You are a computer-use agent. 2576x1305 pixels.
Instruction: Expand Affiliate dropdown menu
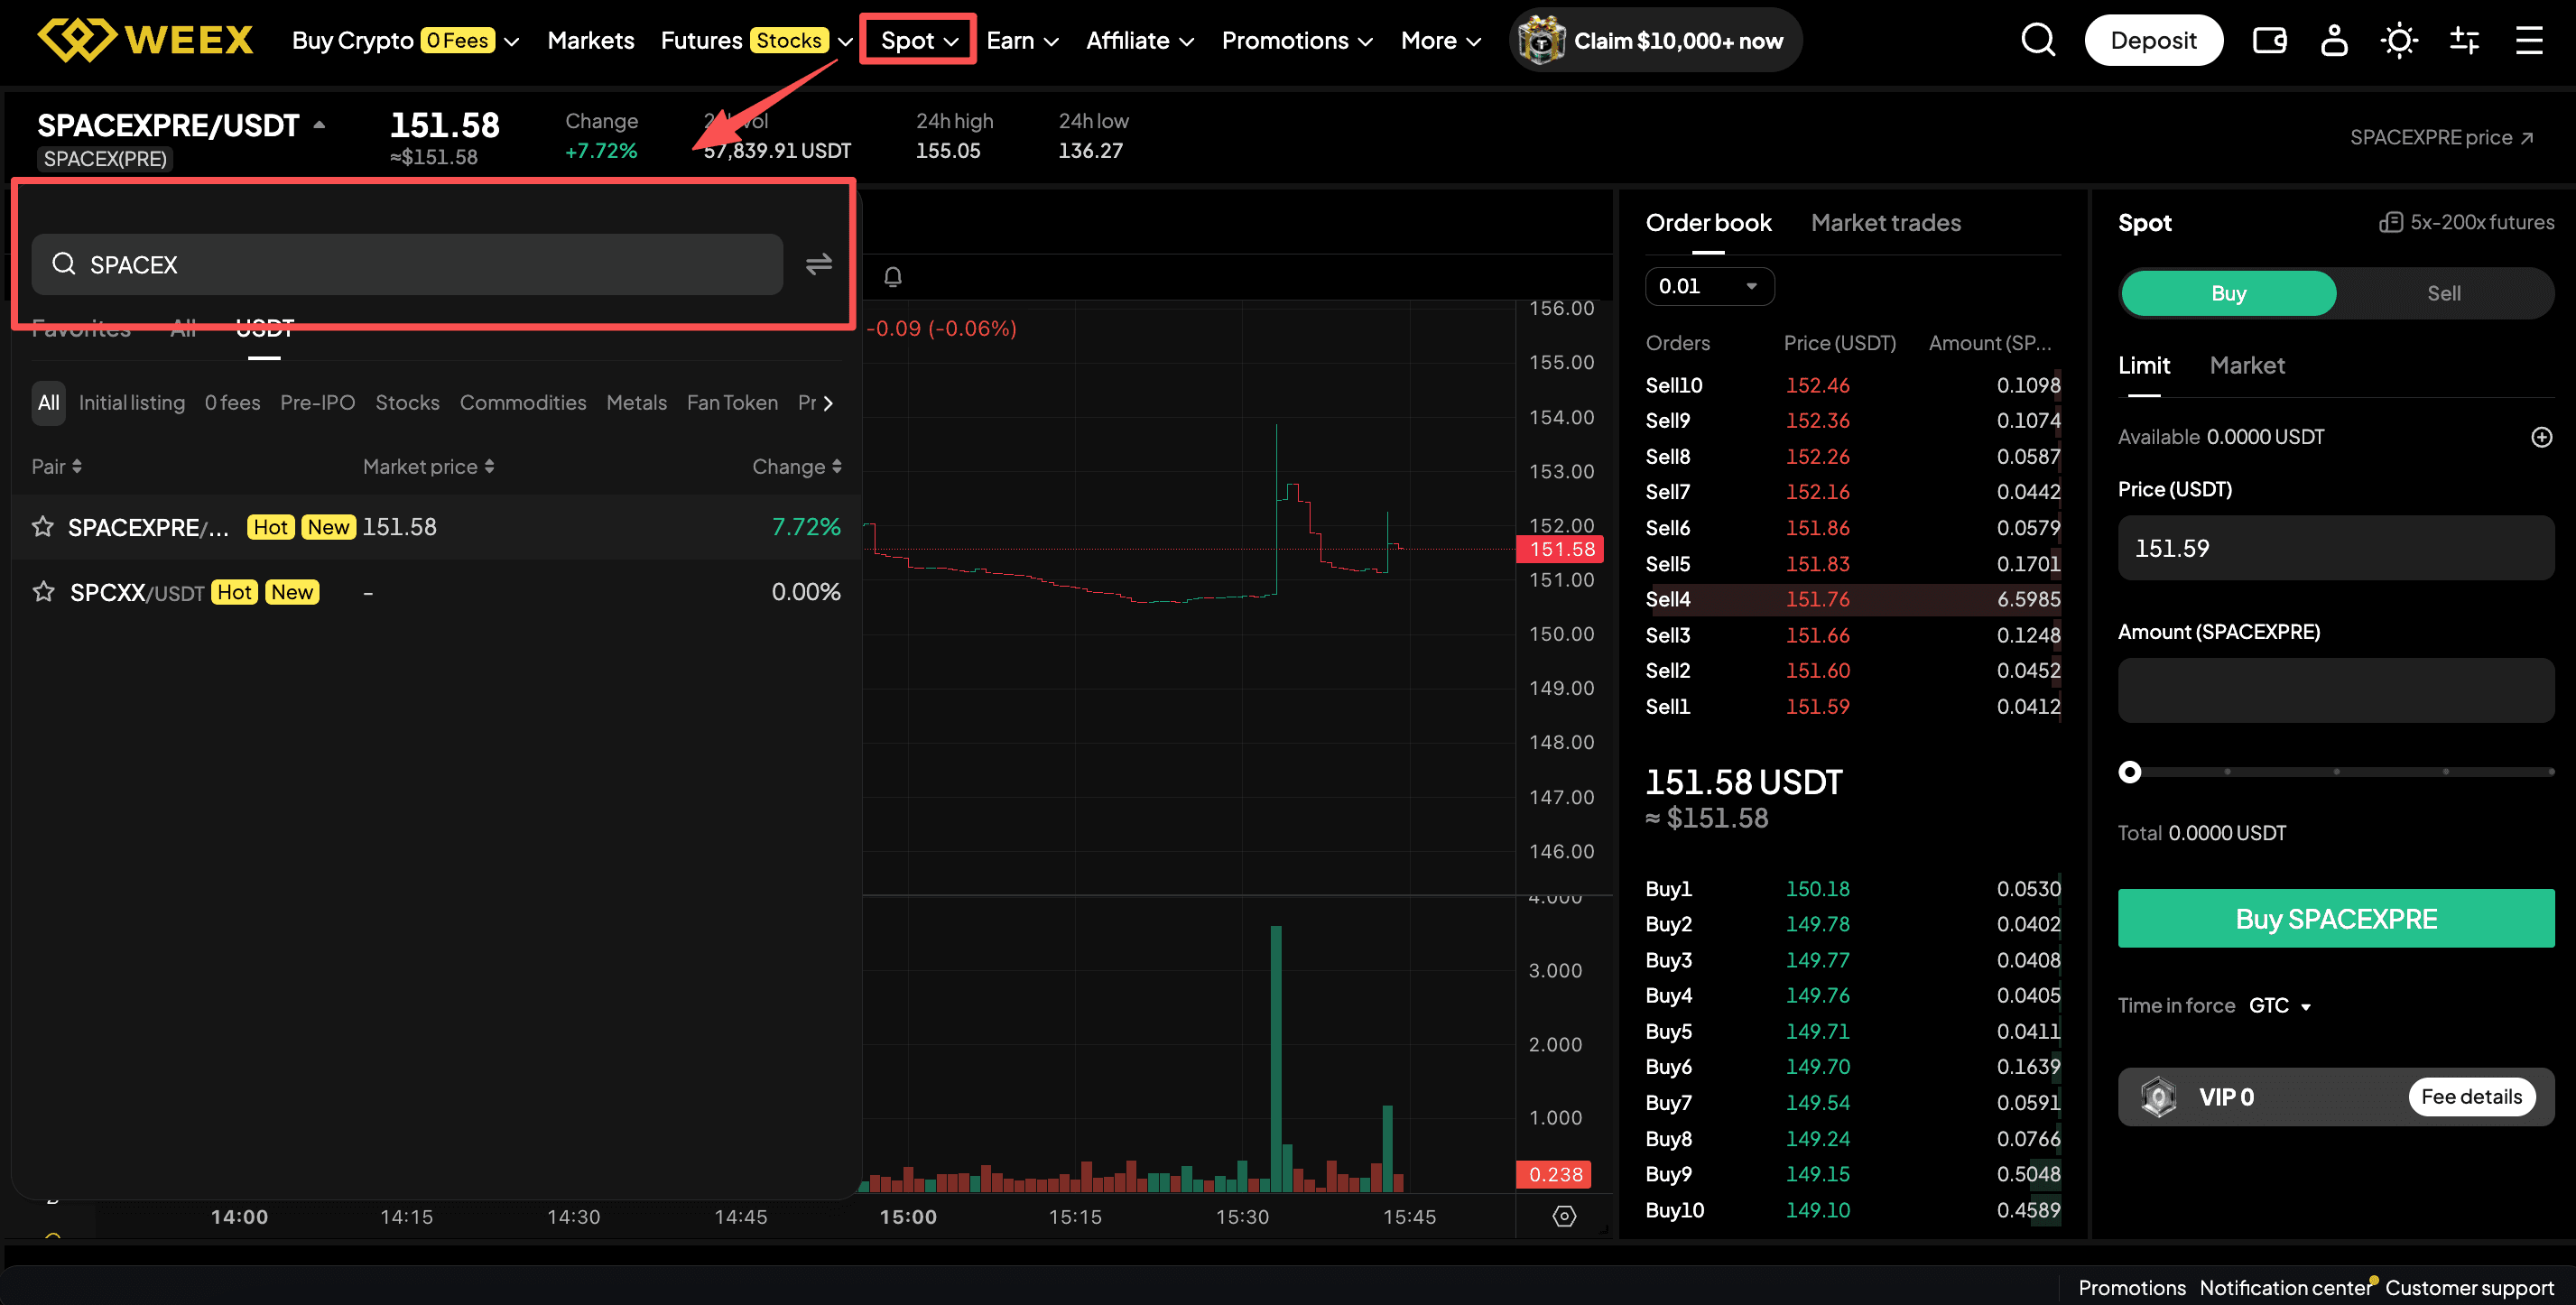click(x=1140, y=40)
